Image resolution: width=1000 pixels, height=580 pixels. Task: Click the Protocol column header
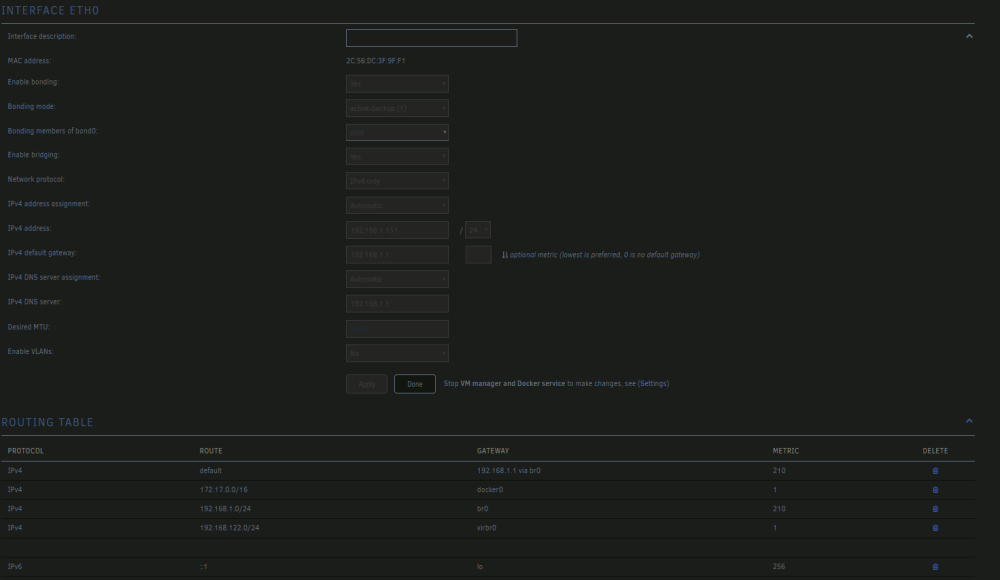[x=26, y=450]
